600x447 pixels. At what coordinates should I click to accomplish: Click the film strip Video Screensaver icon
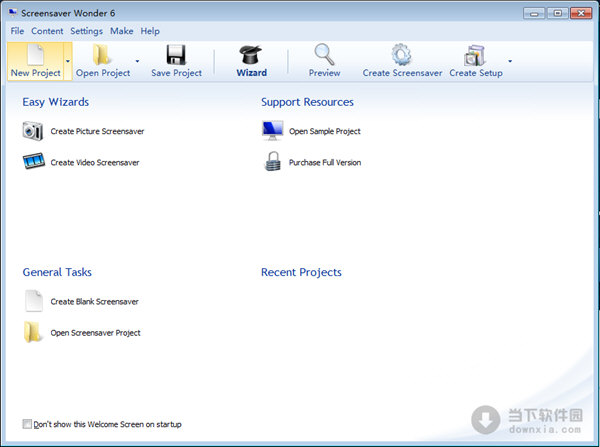(x=34, y=161)
